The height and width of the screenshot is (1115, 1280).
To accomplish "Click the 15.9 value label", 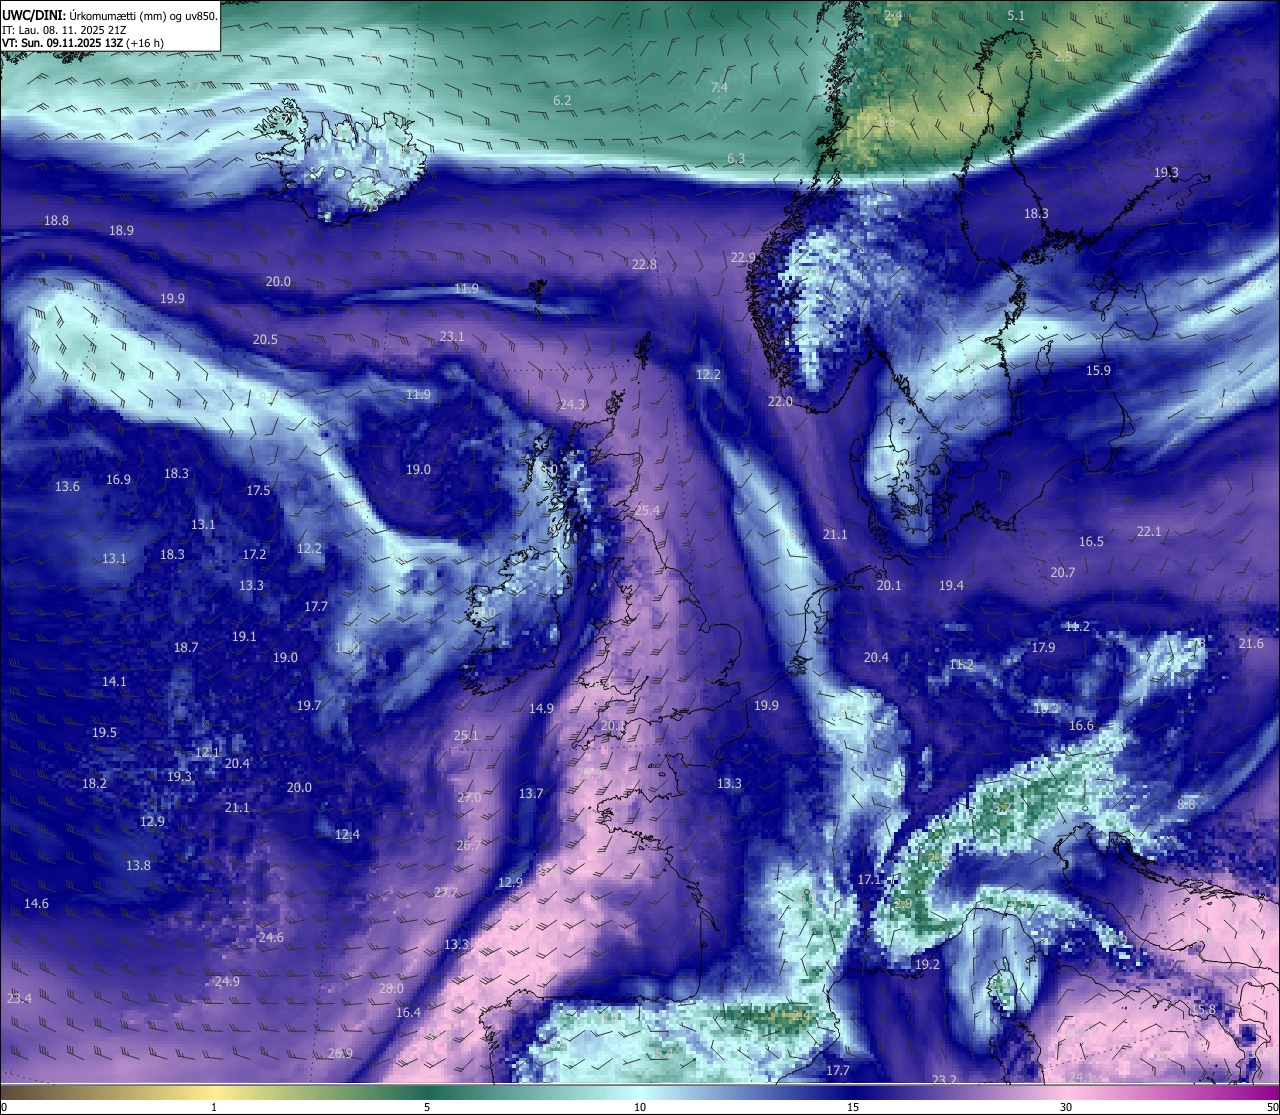I will point(1098,371).
